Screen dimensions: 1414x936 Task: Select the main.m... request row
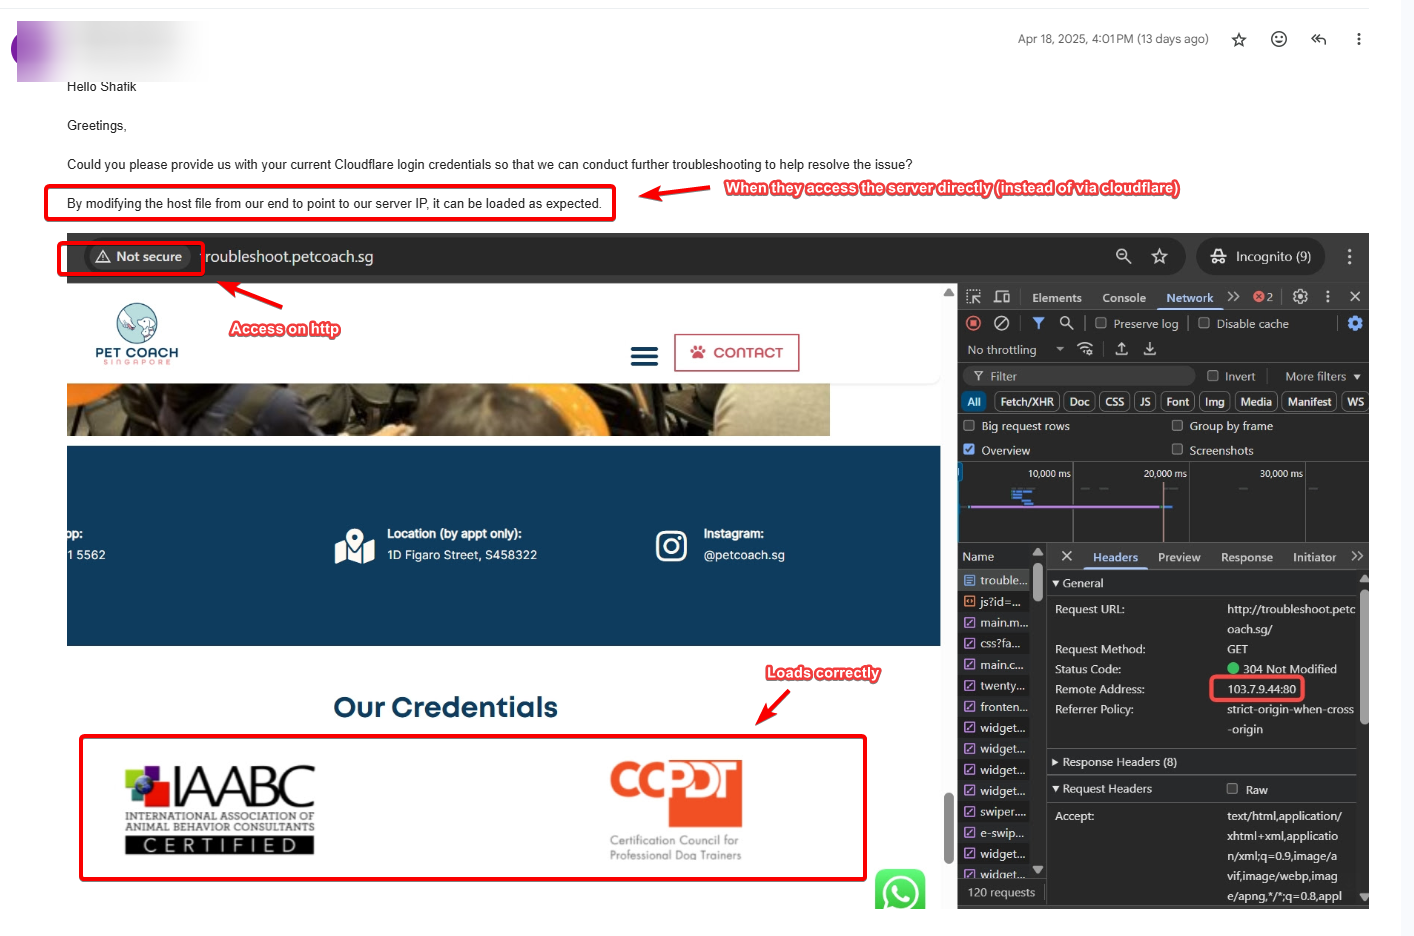[x=996, y=622]
